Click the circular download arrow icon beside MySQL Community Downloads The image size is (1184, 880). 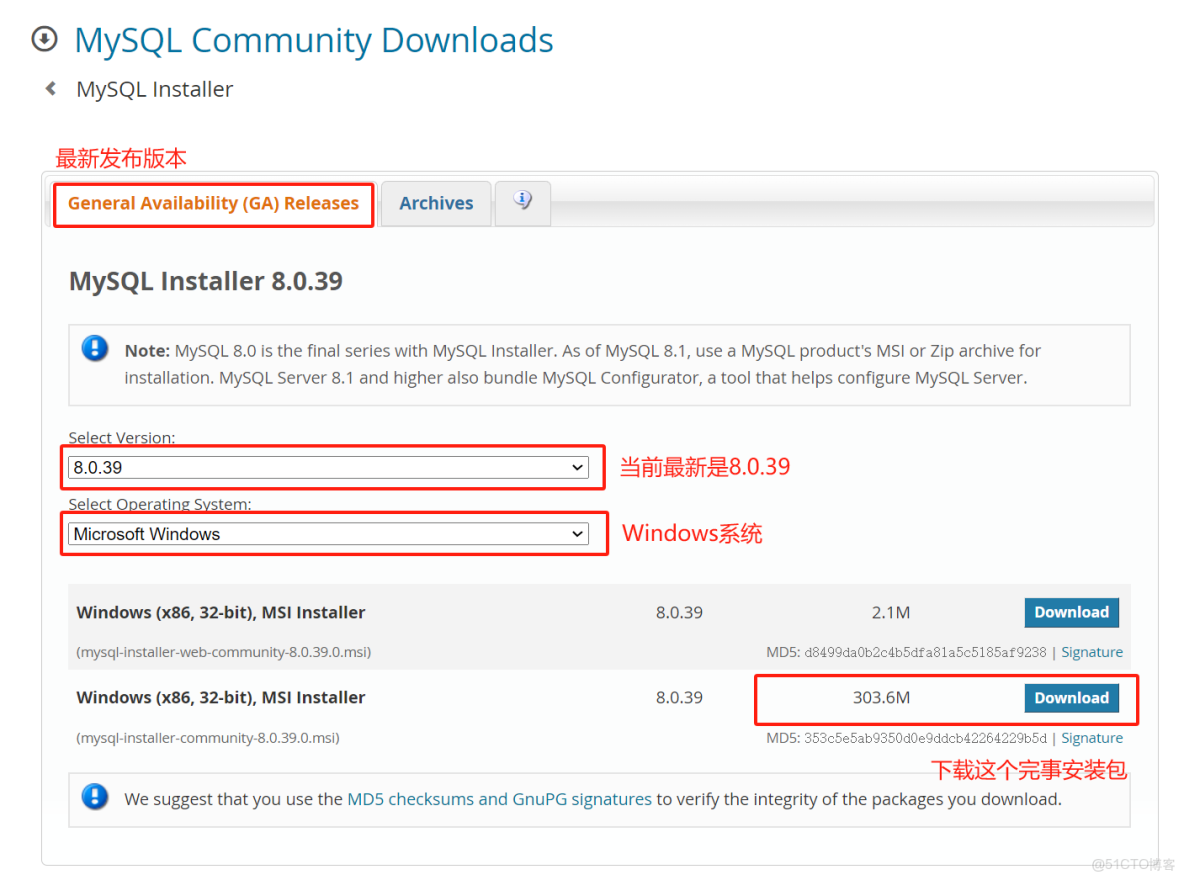click(x=44, y=38)
